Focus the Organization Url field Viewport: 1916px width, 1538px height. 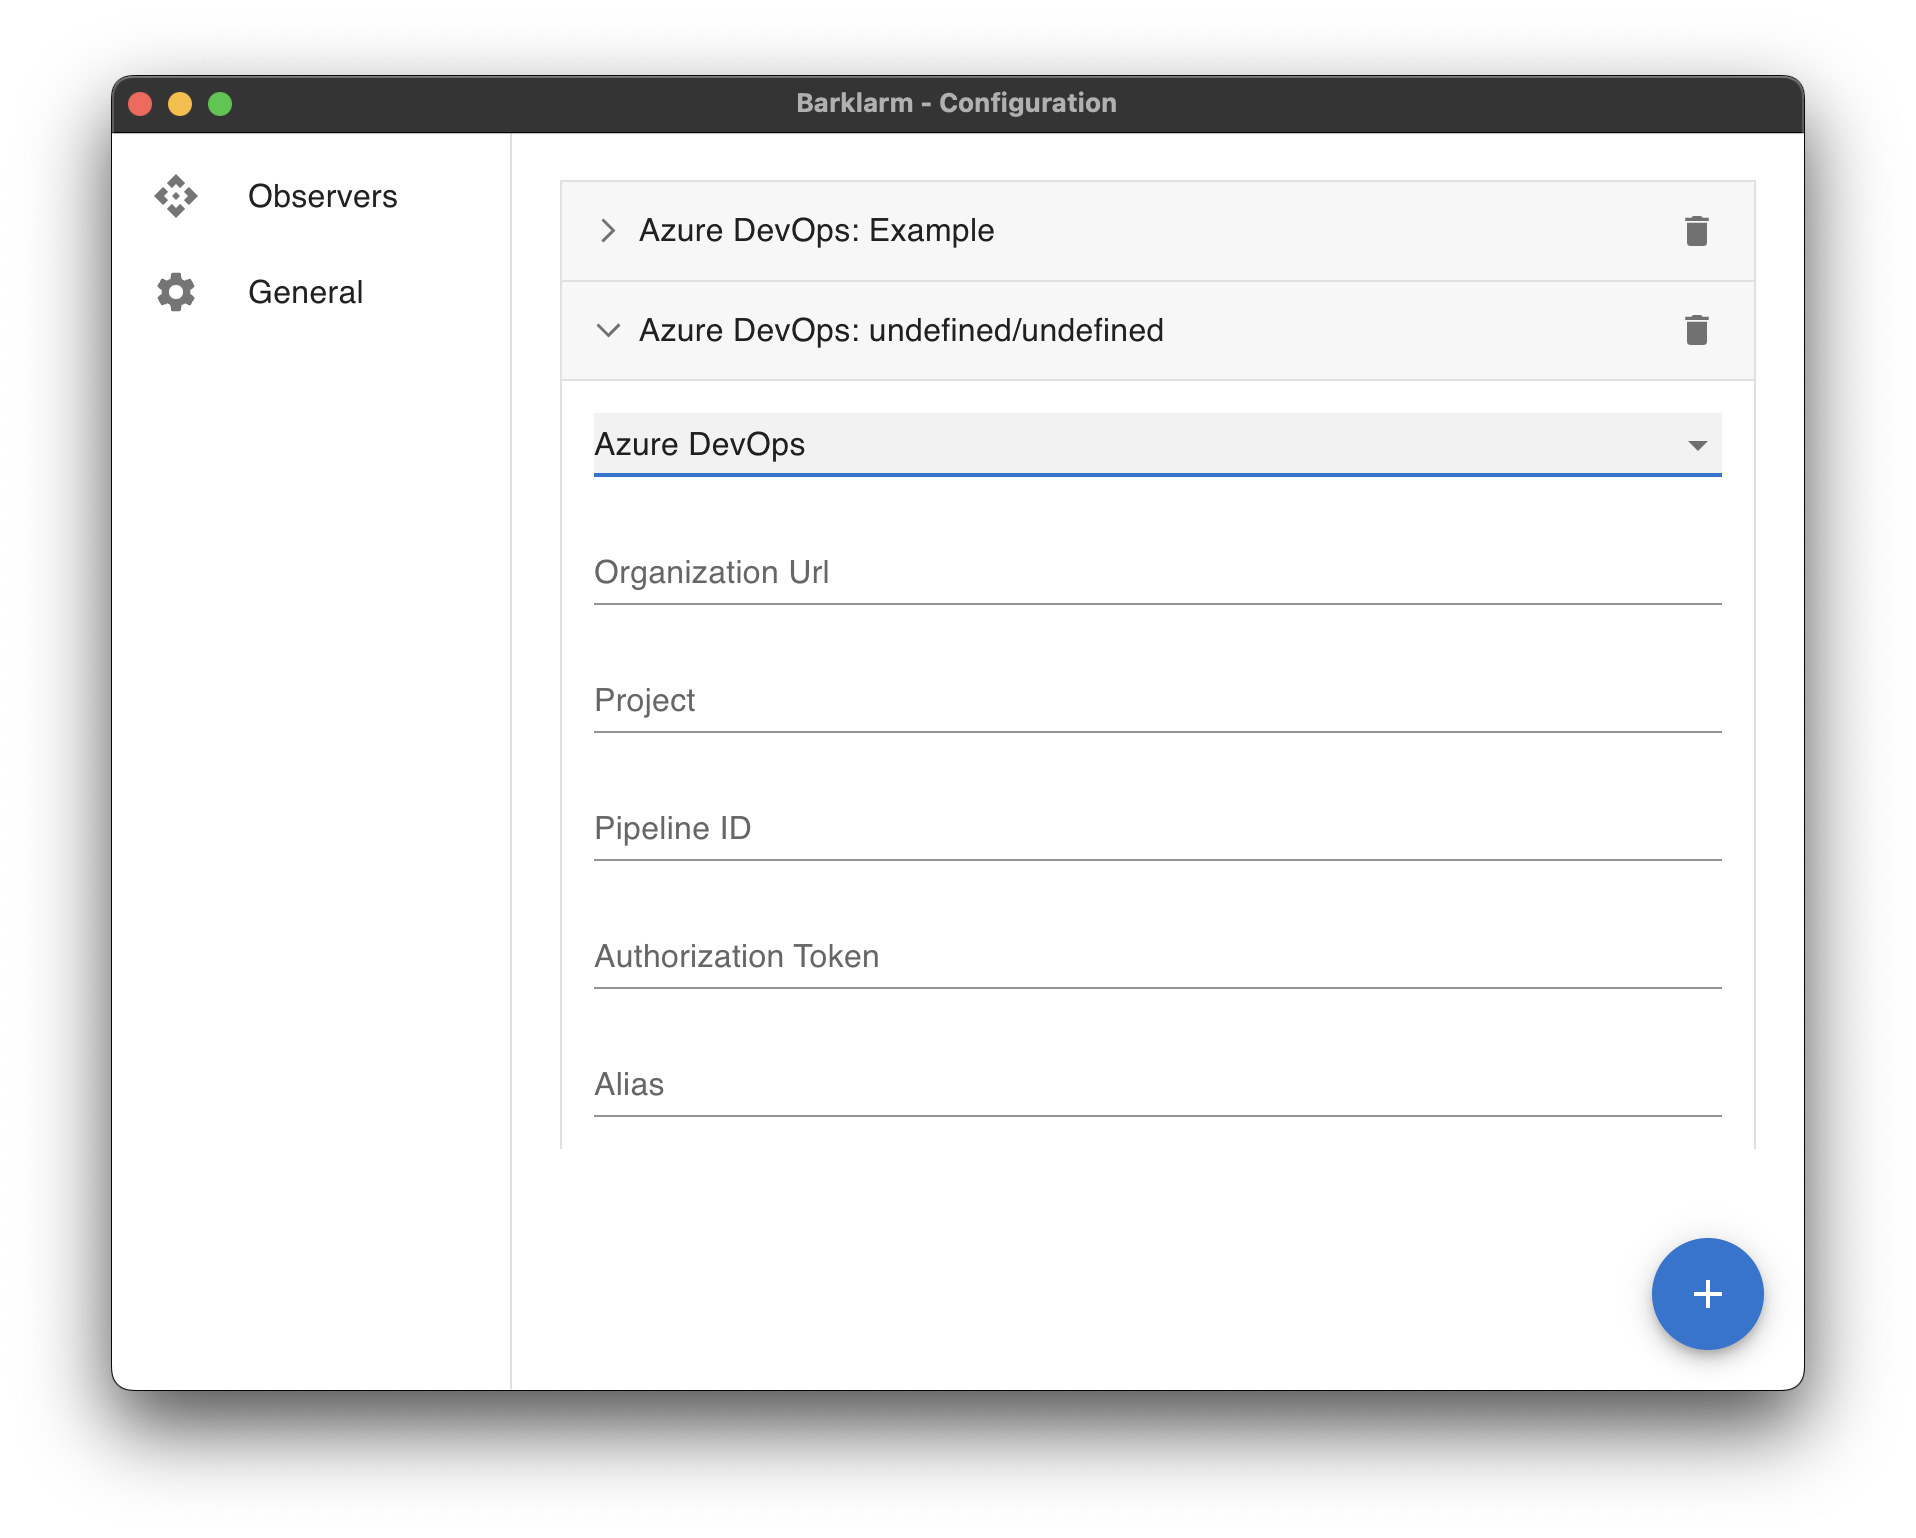click(1157, 573)
